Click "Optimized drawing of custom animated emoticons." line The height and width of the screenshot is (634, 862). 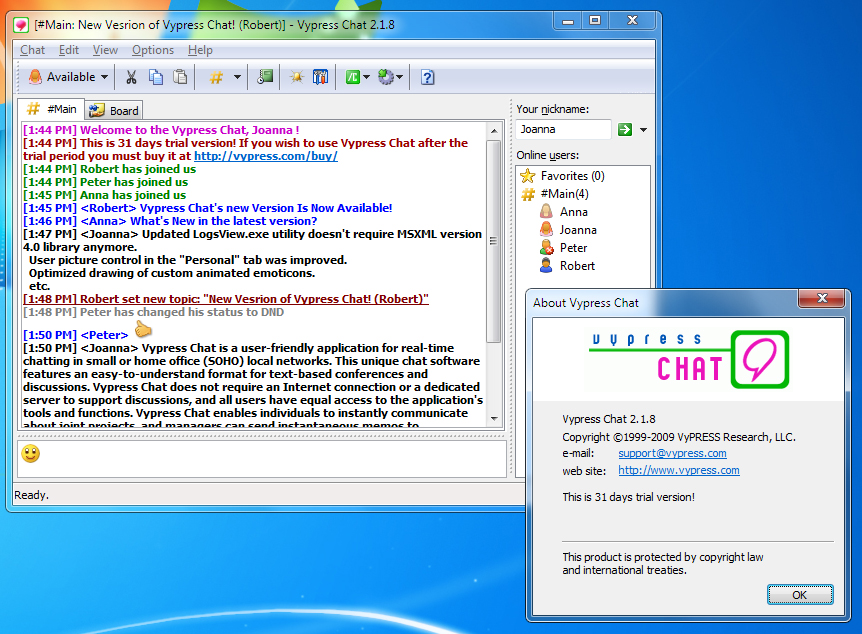coord(172,273)
